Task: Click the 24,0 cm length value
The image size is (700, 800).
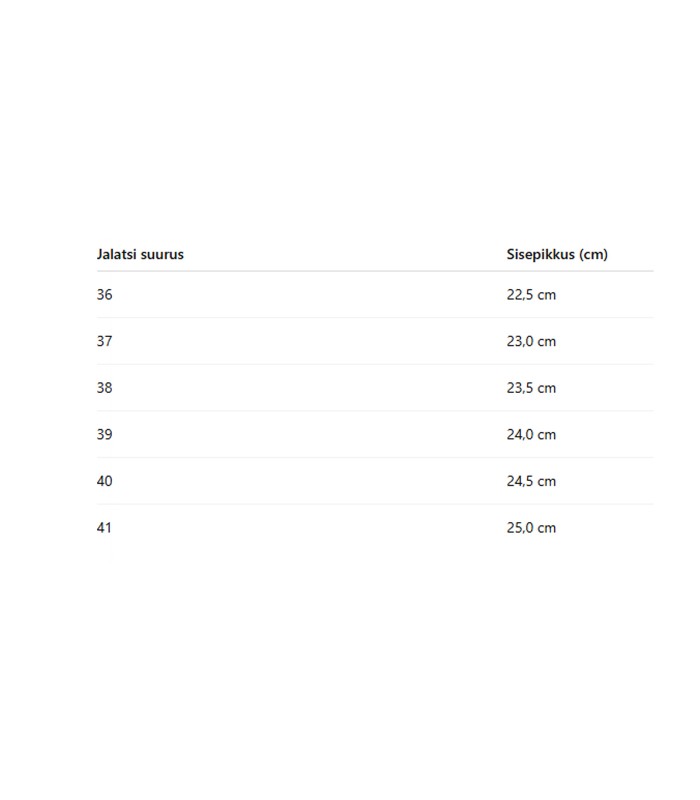Action: 531,434
